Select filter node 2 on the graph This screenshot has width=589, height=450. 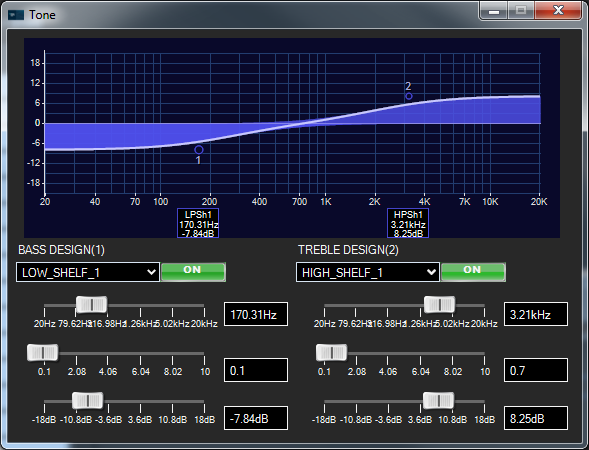[x=409, y=96]
